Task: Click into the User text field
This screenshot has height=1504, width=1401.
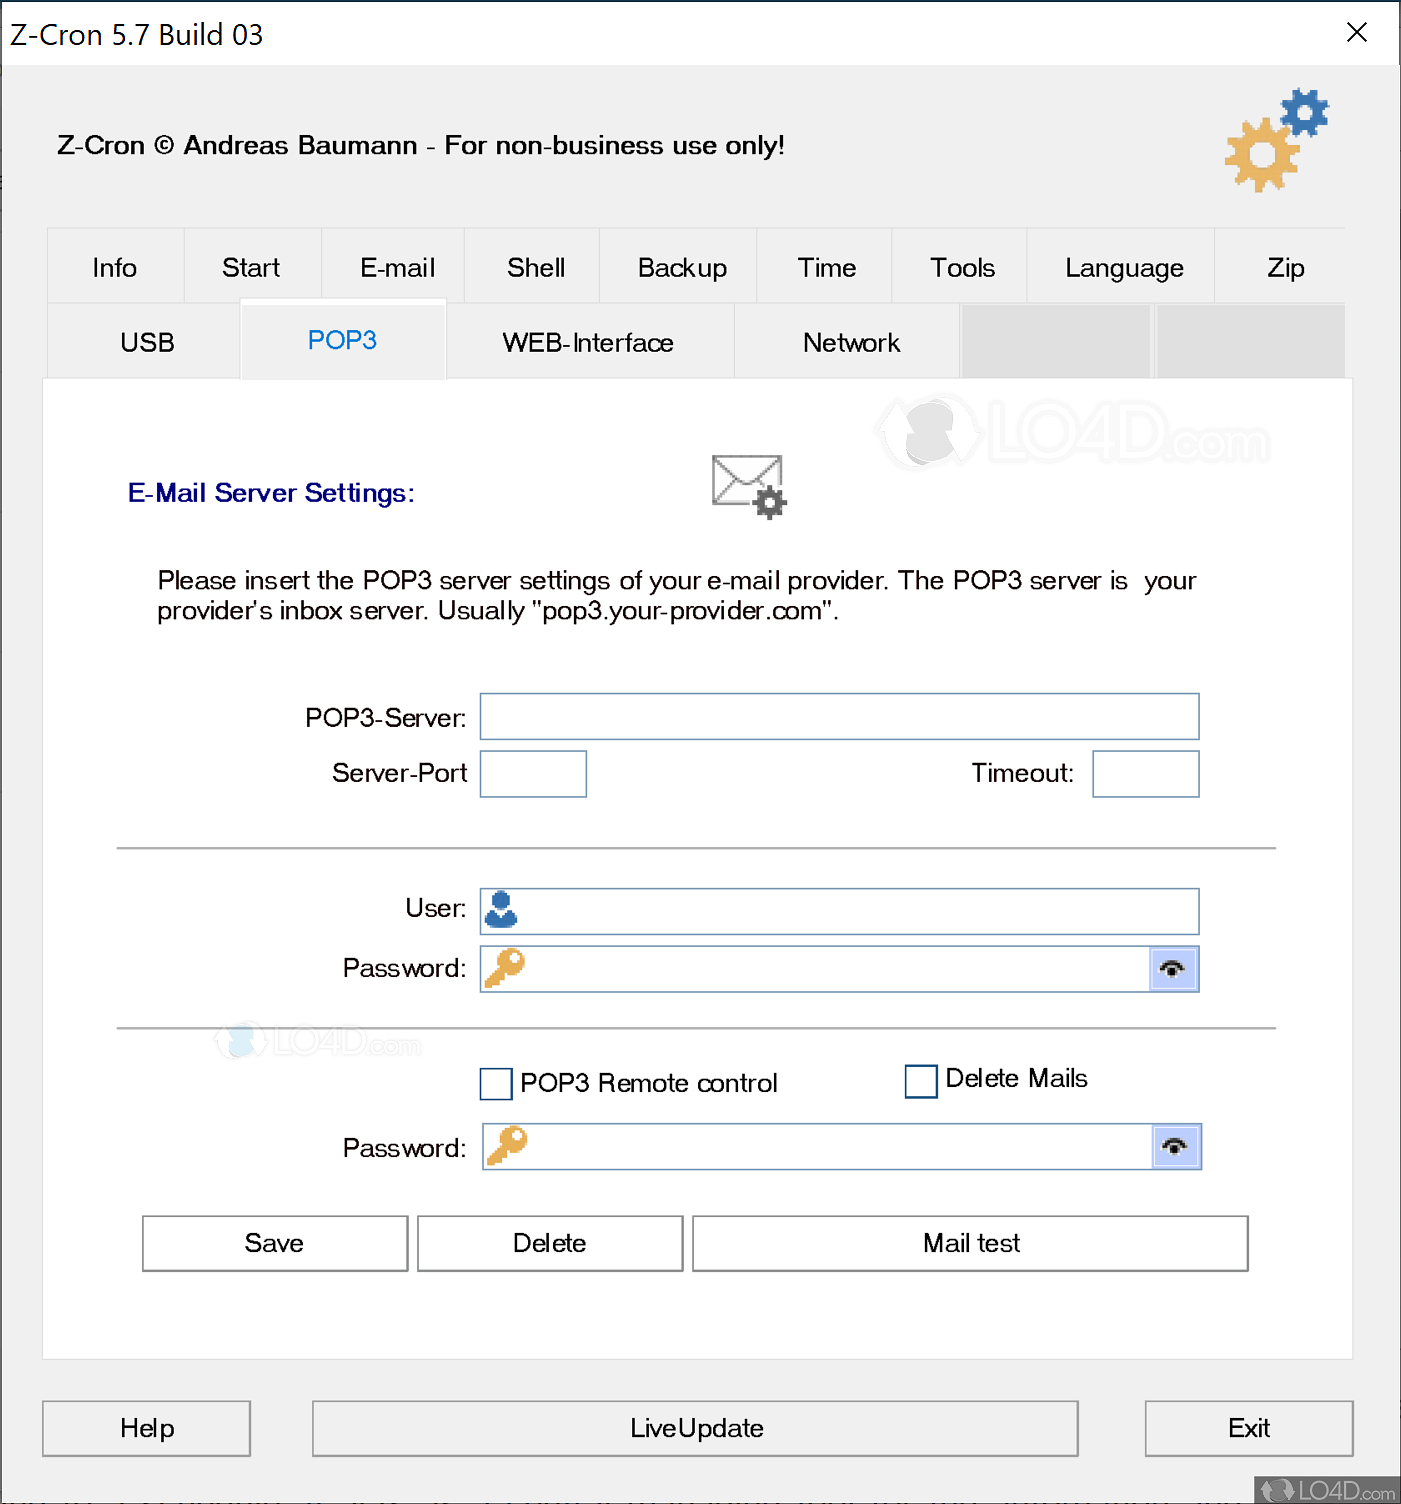Action: click(x=839, y=911)
